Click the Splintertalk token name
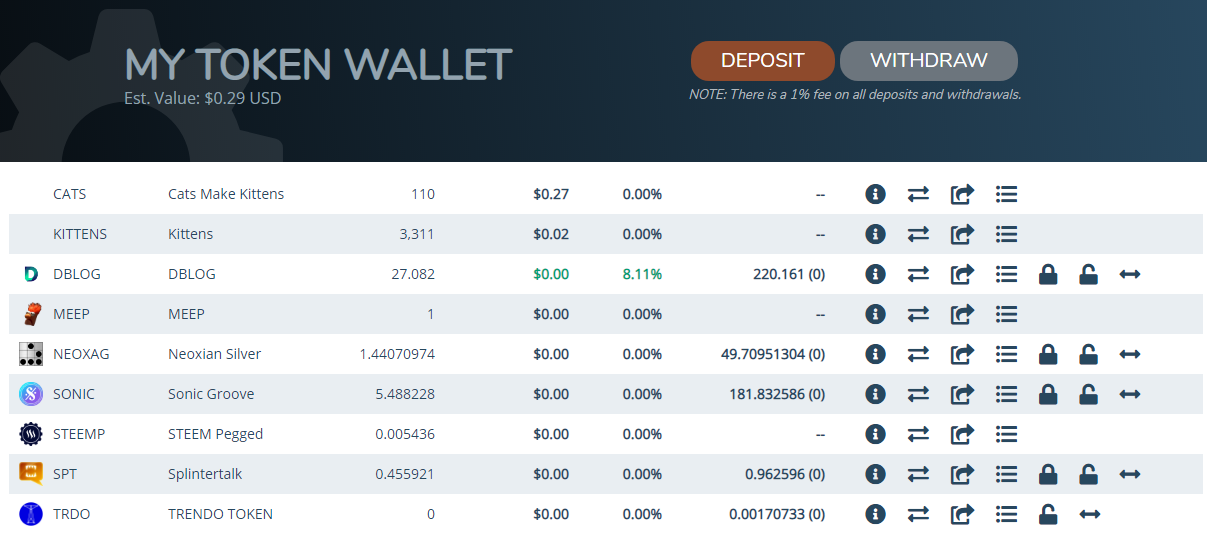The image size is (1207, 536). click(x=205, y=474)
